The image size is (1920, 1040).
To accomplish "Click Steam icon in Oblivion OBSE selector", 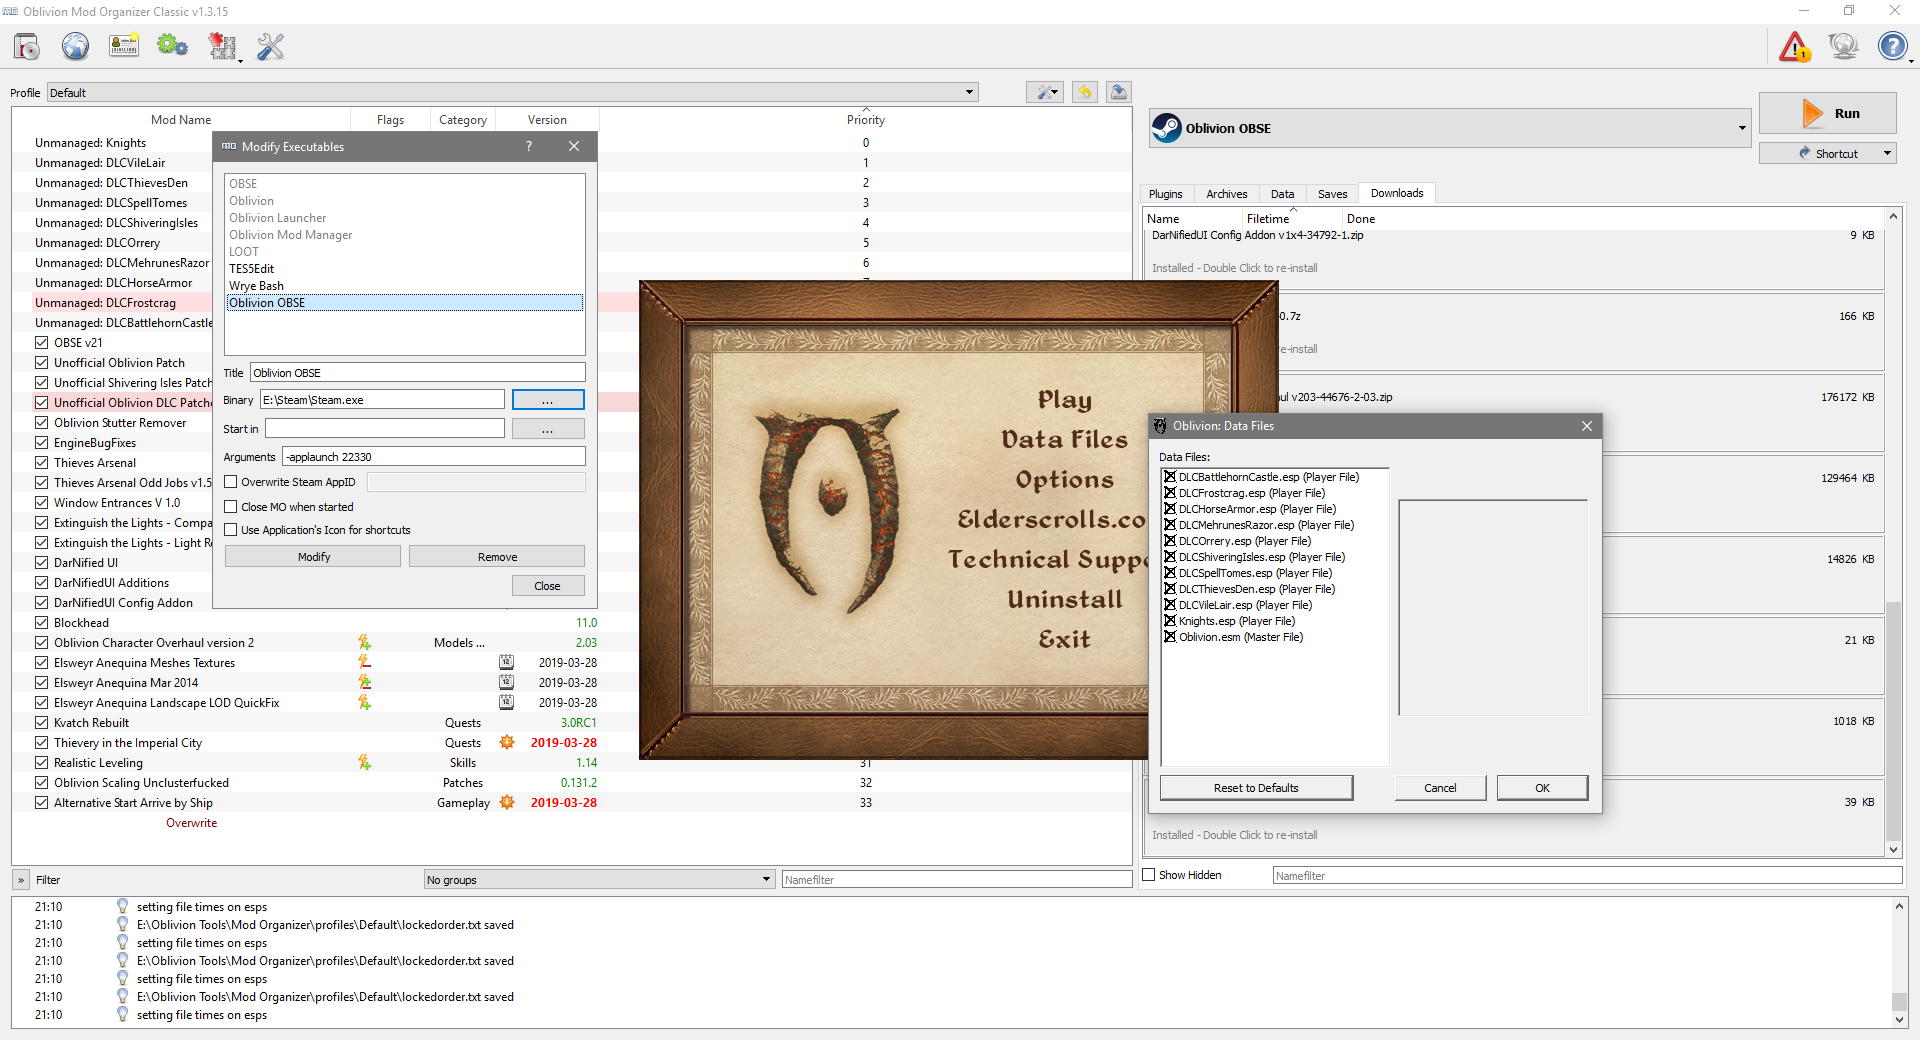I will click(1167, 128).
